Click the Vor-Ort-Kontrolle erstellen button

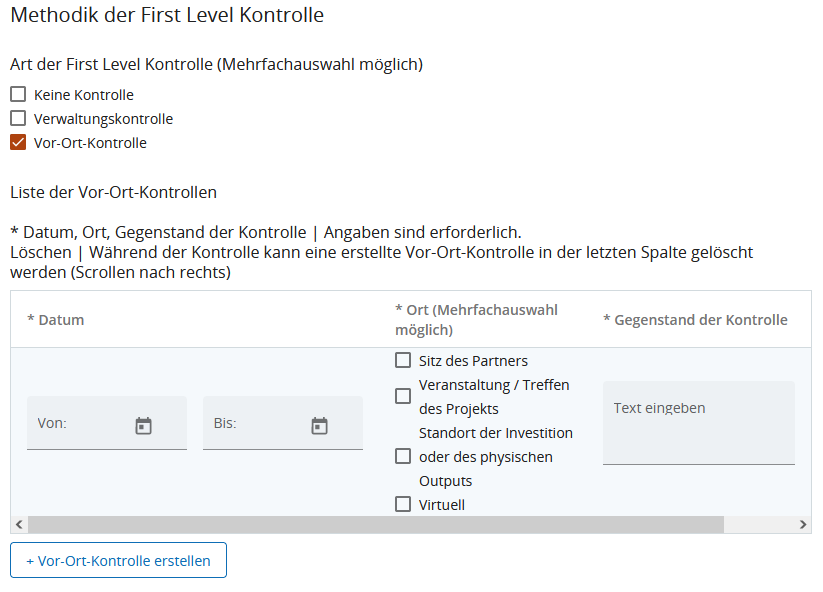pos(118,560)
